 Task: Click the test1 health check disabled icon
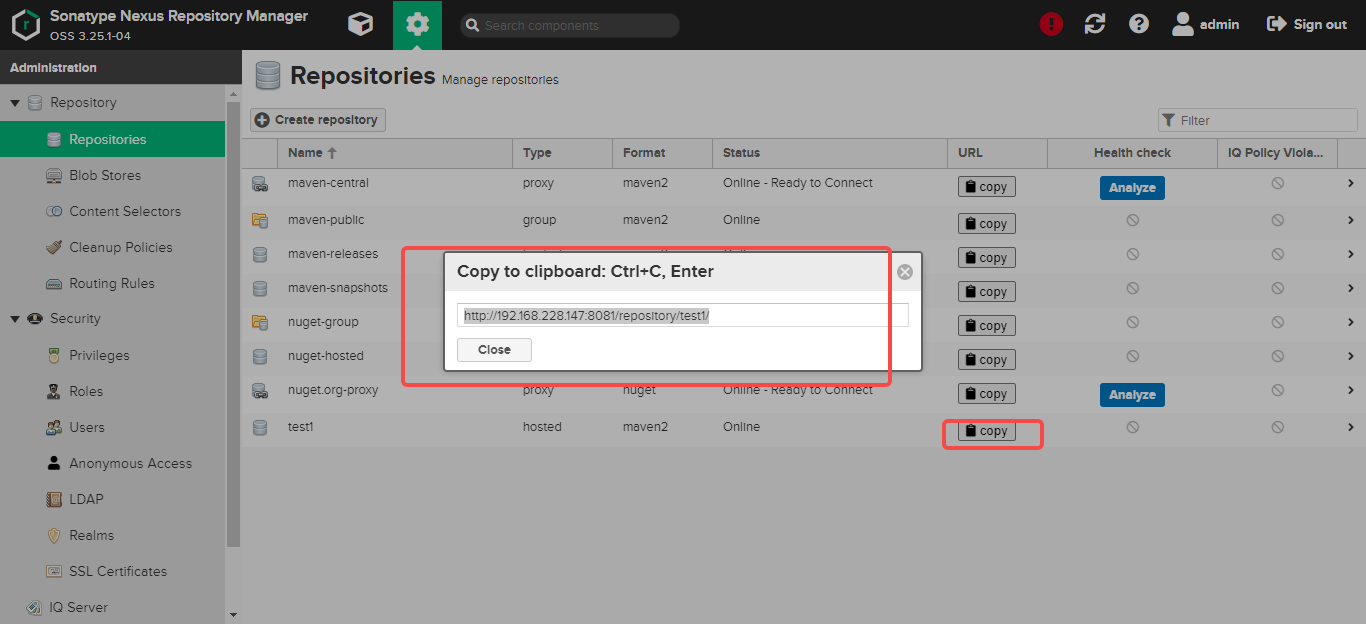pyautogui.click(x=1132, y=427)
